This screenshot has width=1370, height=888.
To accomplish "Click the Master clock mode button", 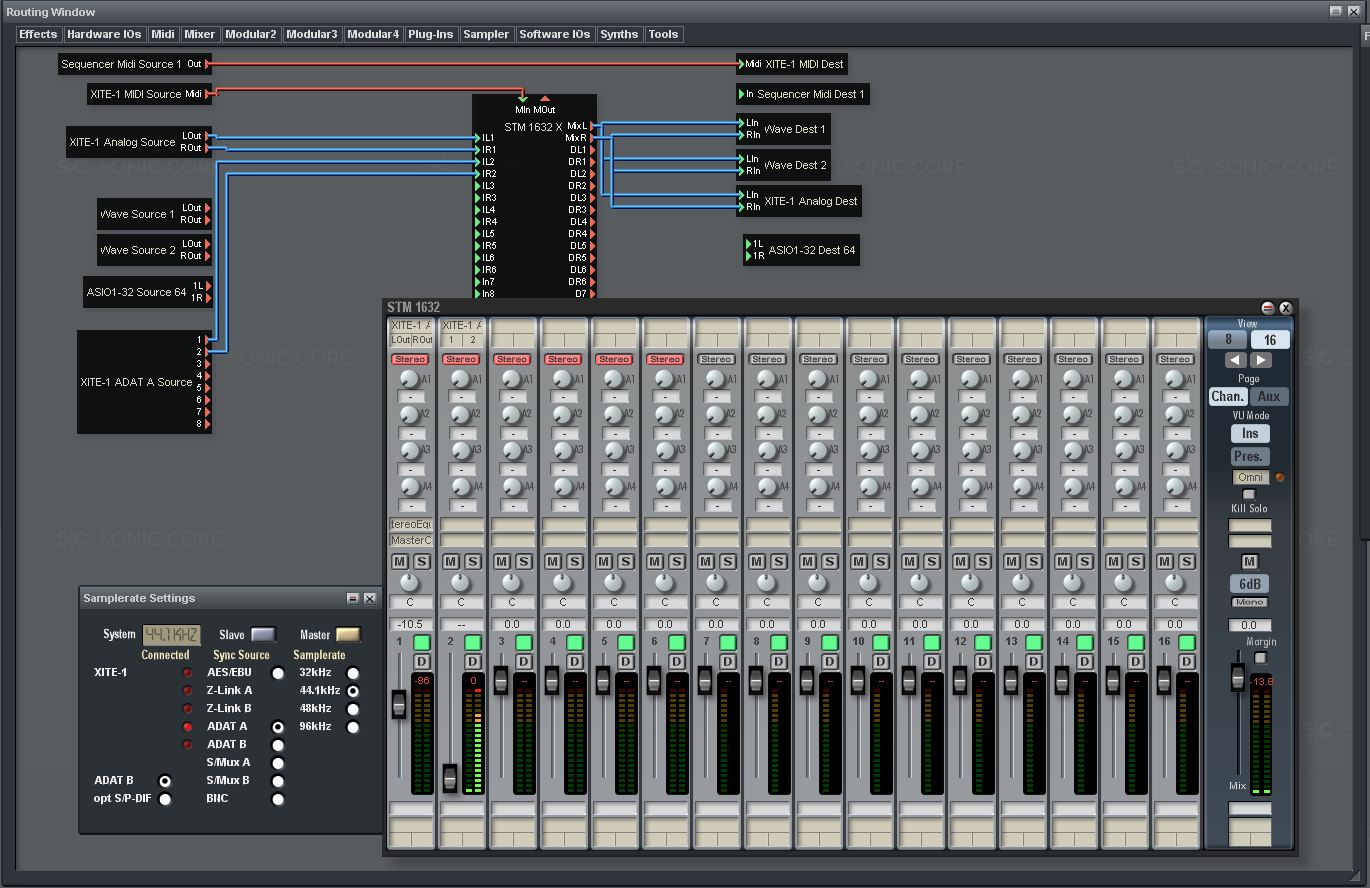I will pyautogui.click(x=348, y=635).
